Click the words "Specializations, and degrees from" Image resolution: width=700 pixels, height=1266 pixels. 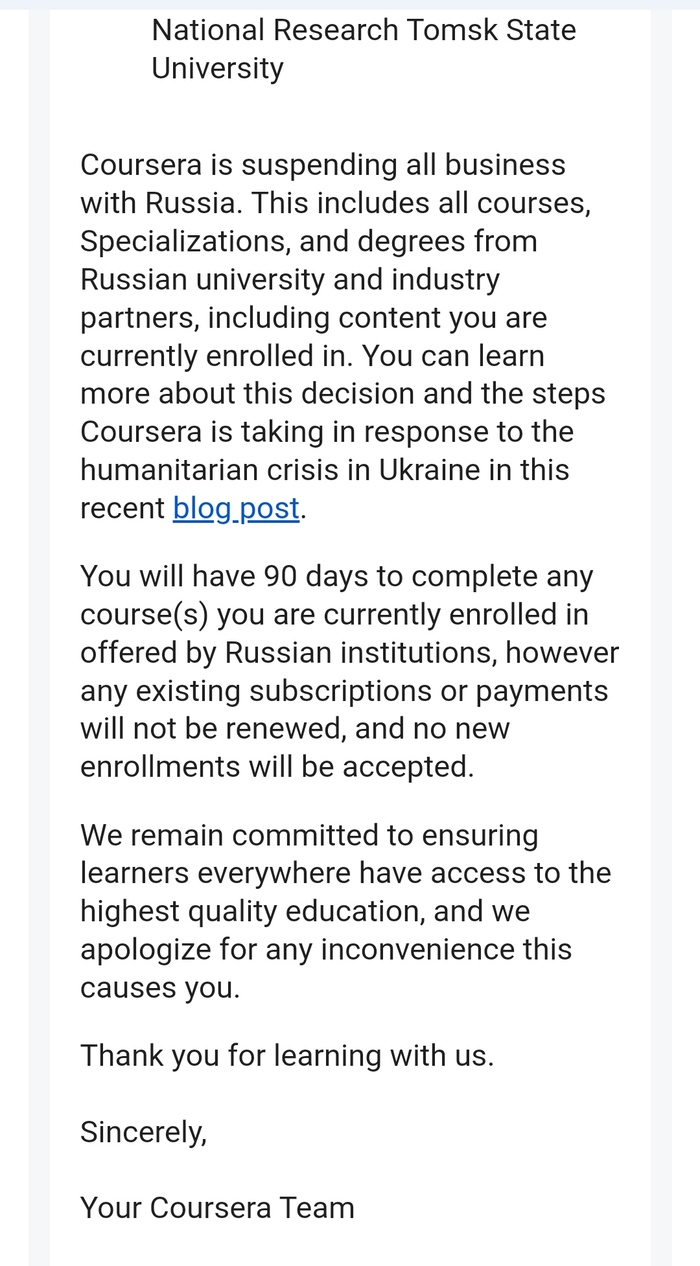click(308, 241)
